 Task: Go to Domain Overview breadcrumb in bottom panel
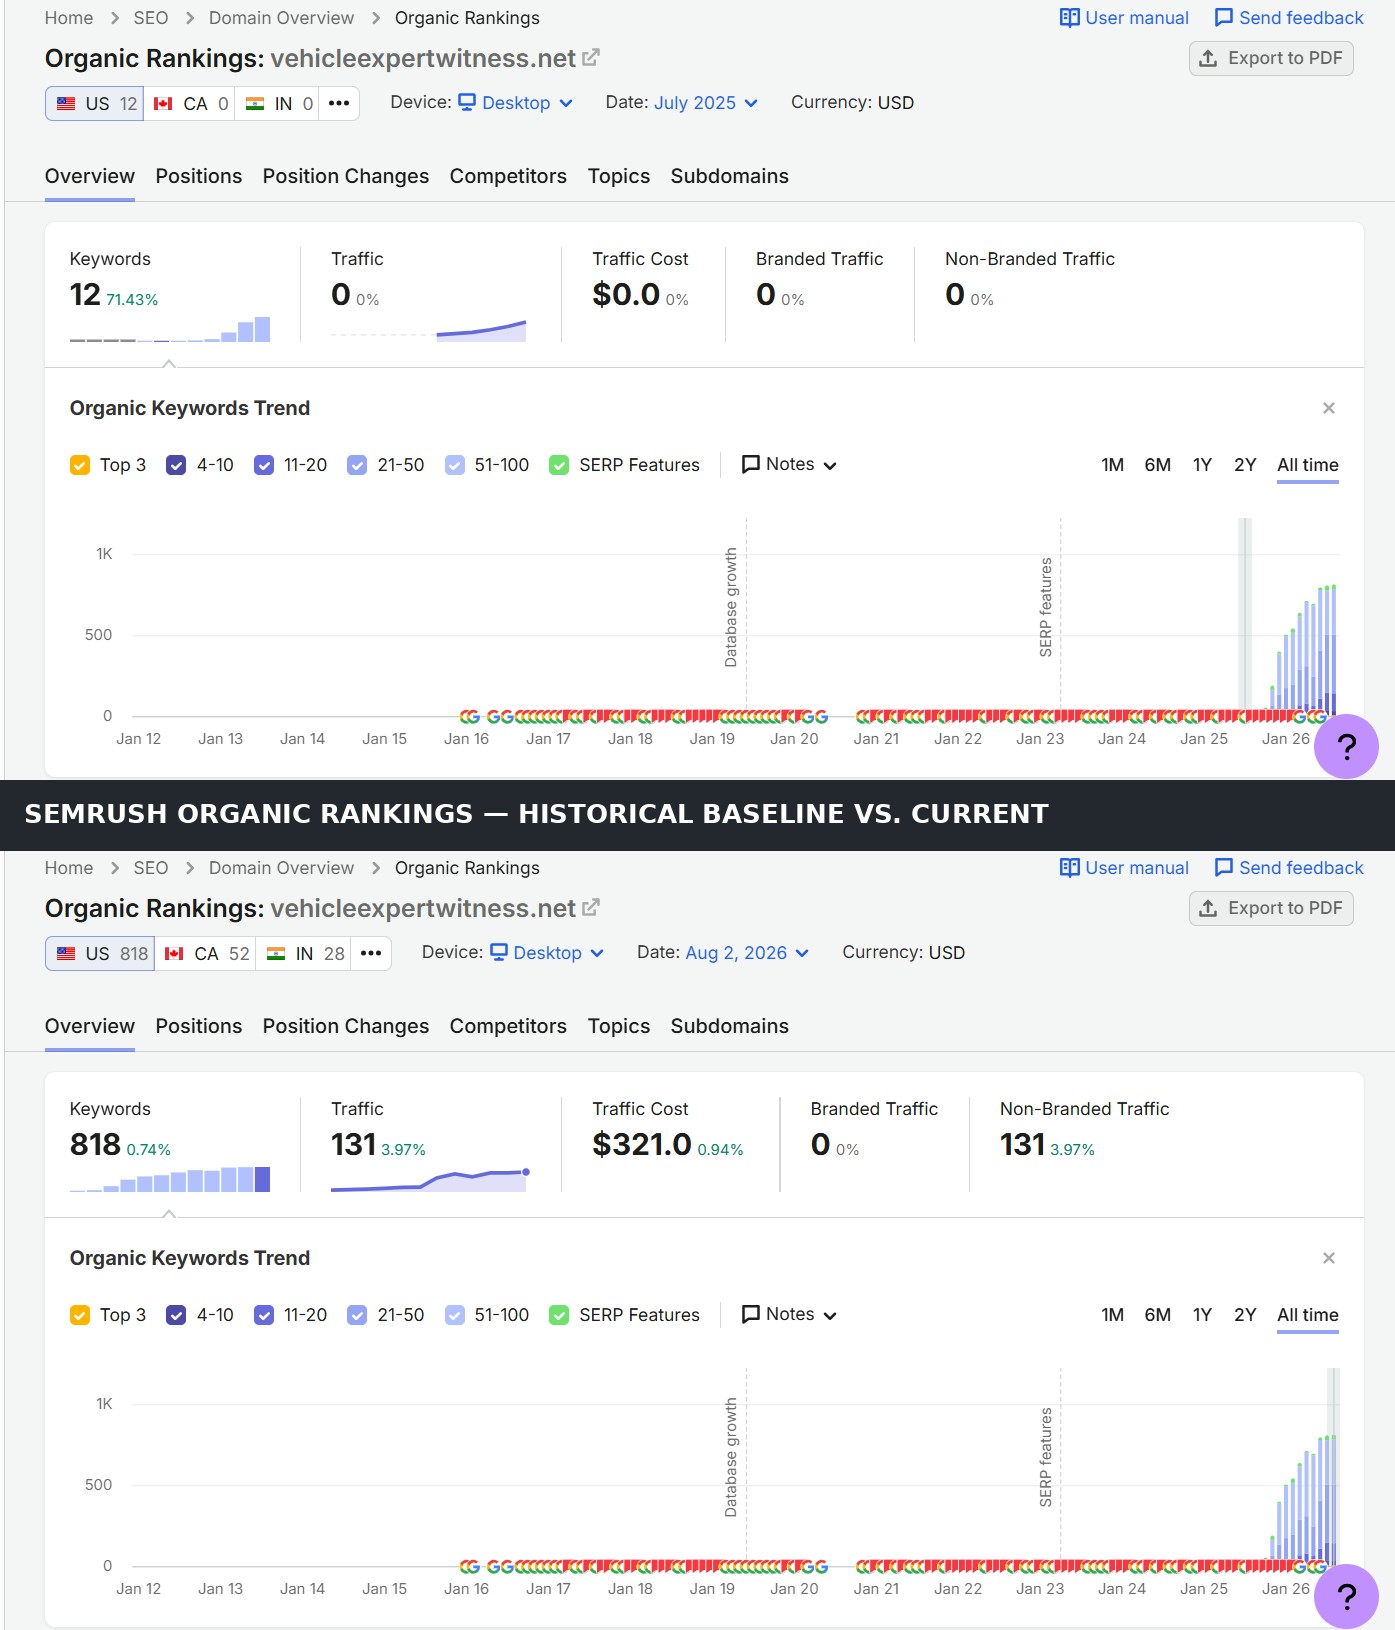[281, 868]
